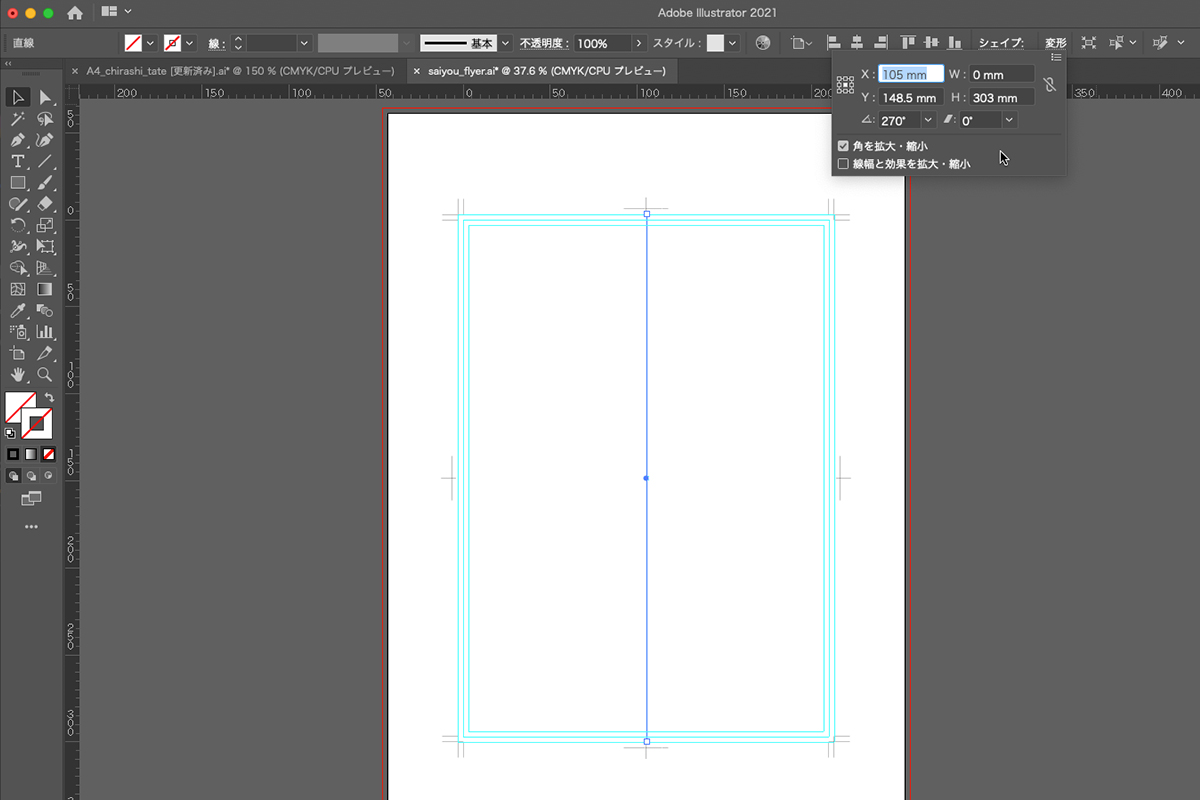Select the Eyedropper tool
Image resolution: width=1200 pixels, height=800 pixels.
click(18, 311)
